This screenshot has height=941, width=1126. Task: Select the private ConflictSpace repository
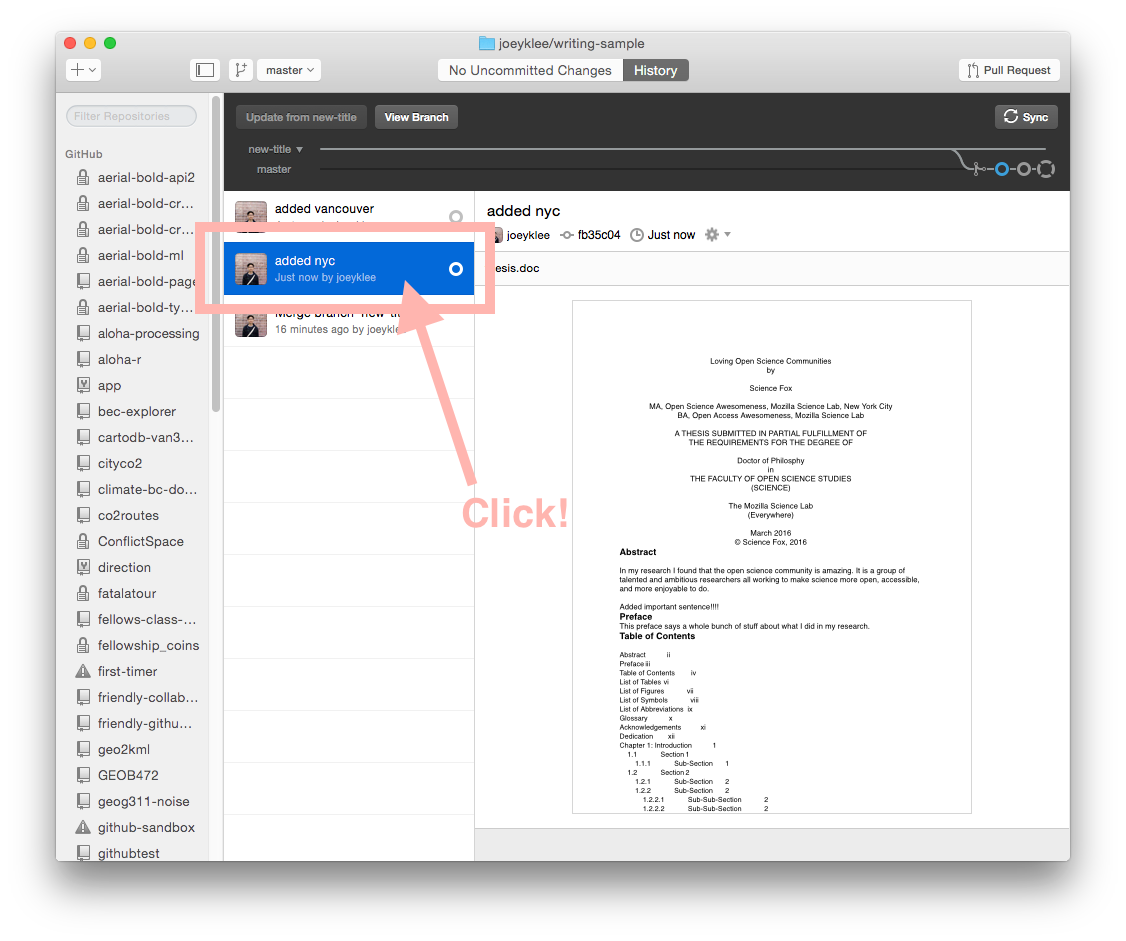(136, 542)
